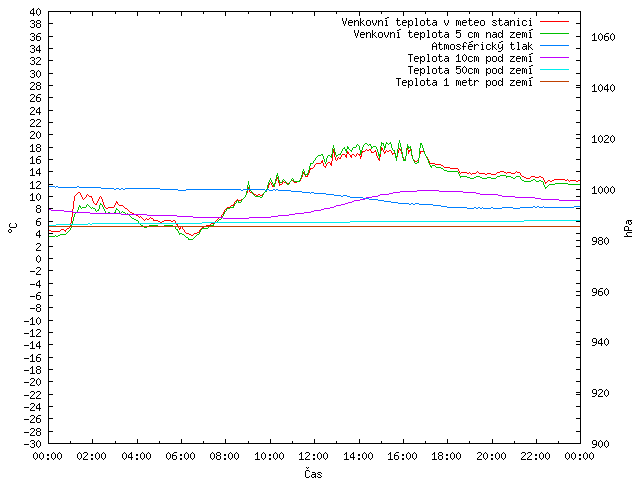Click the right axis value '1060'

tap(603, 38)
